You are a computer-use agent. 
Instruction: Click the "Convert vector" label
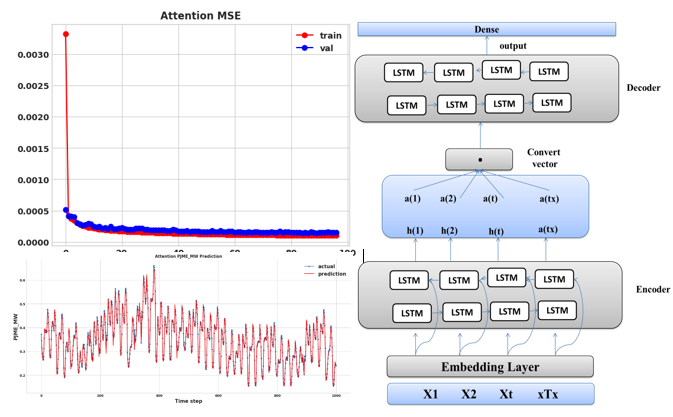tap(544, 158)
